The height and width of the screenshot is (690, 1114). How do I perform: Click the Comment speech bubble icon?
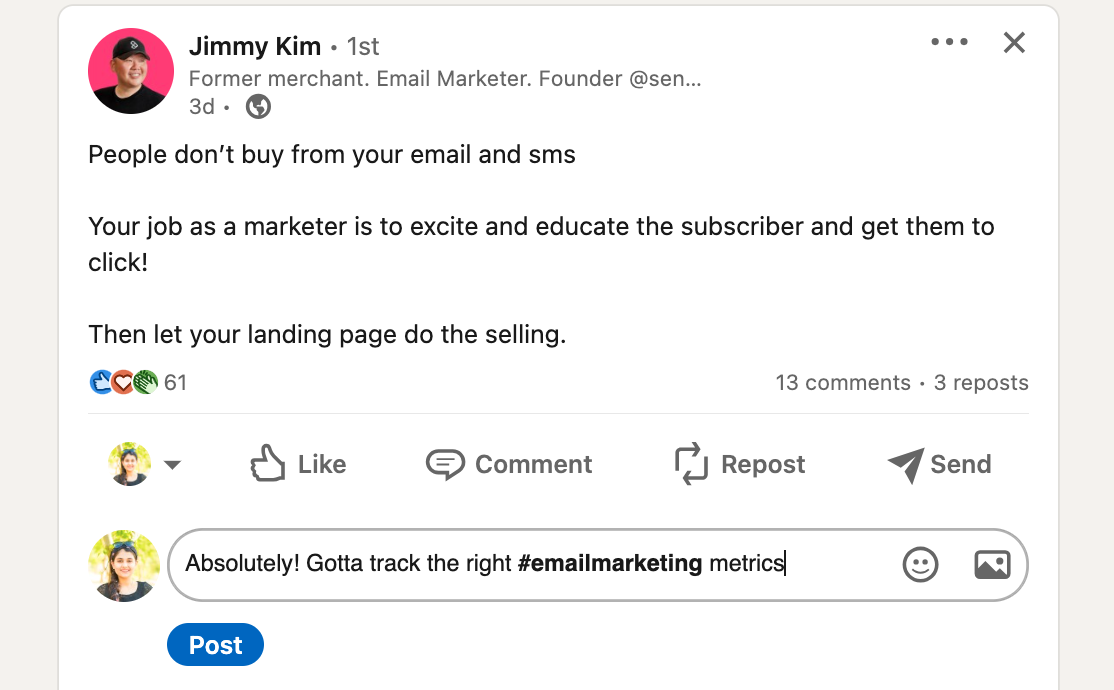click(445, 464)
